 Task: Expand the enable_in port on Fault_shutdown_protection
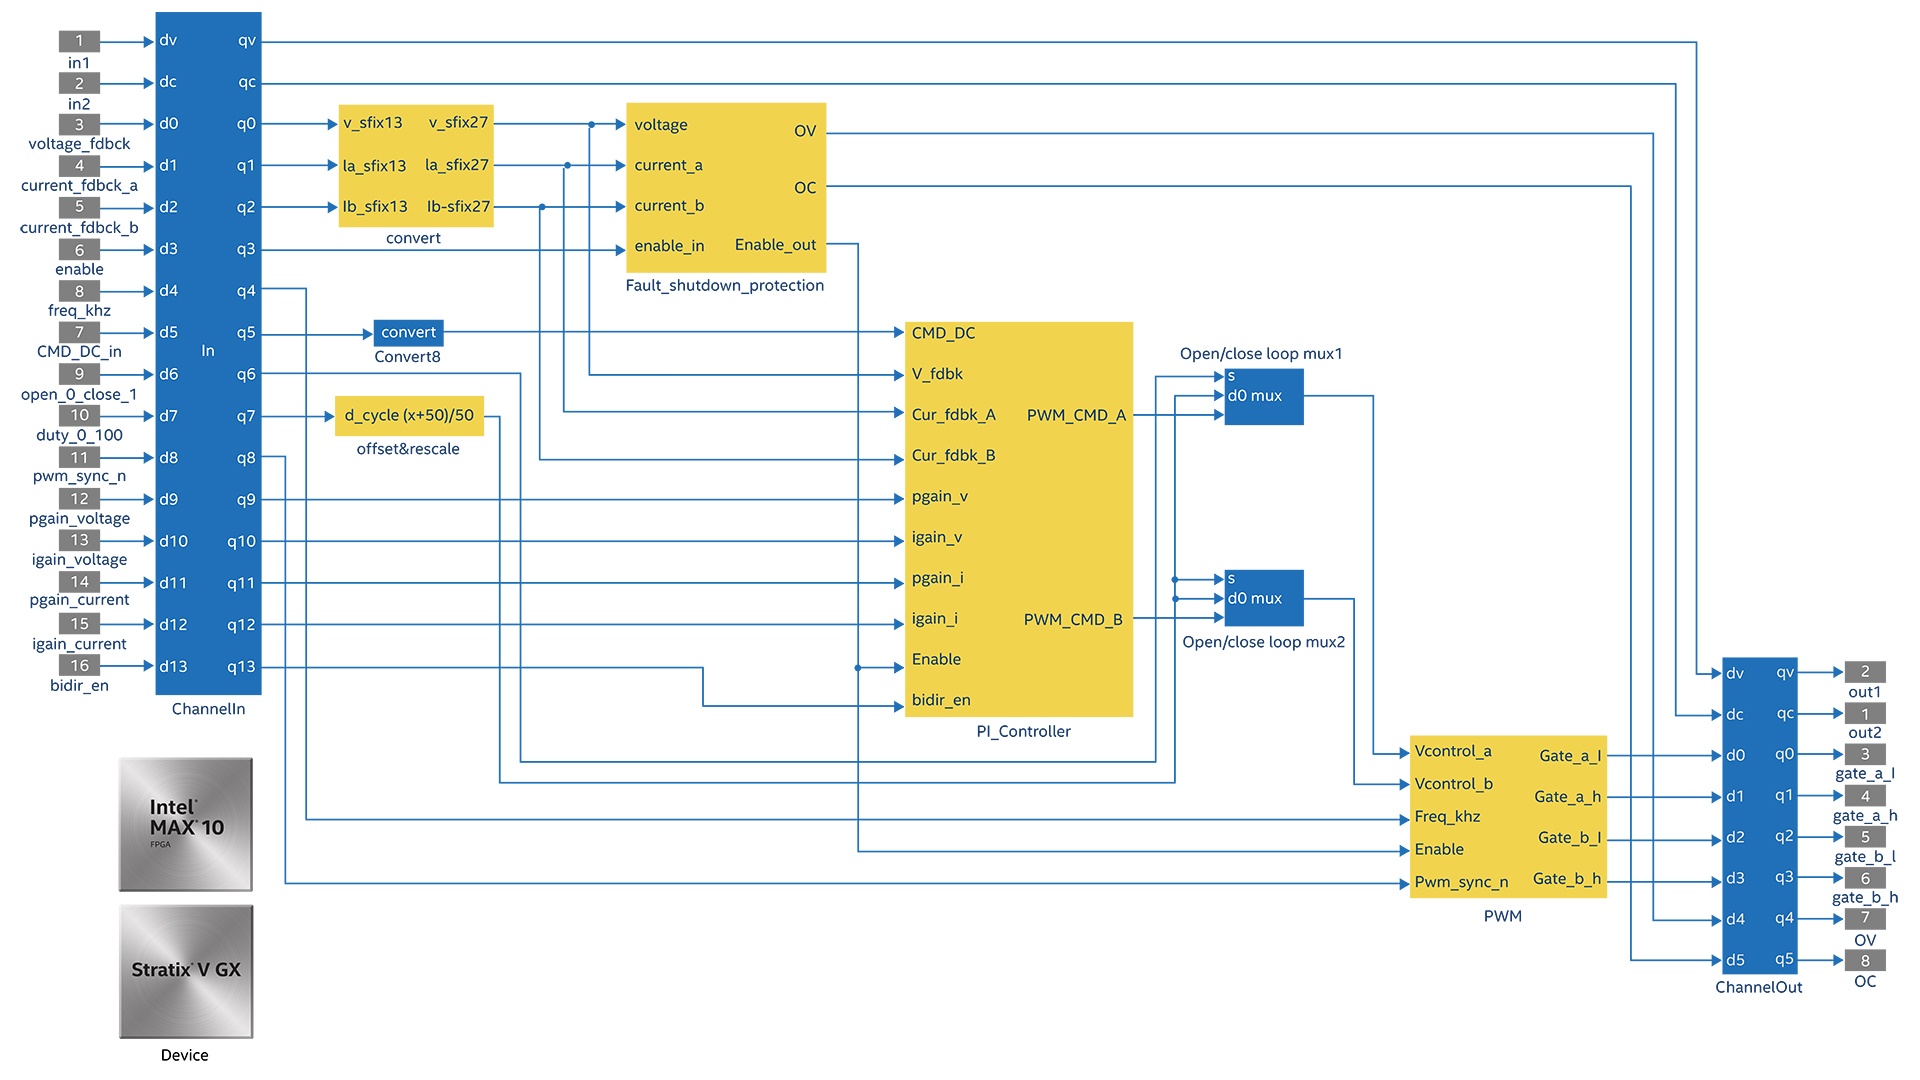pos(668,245)
